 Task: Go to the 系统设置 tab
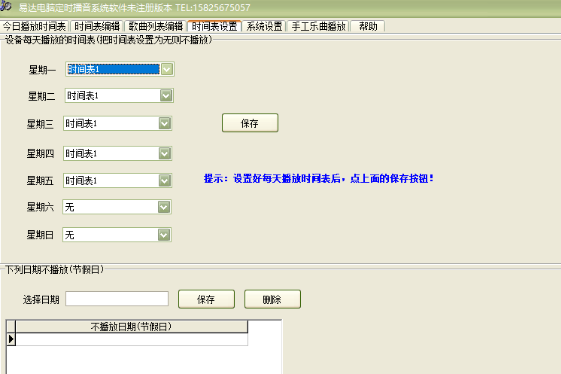click(264, 26)
